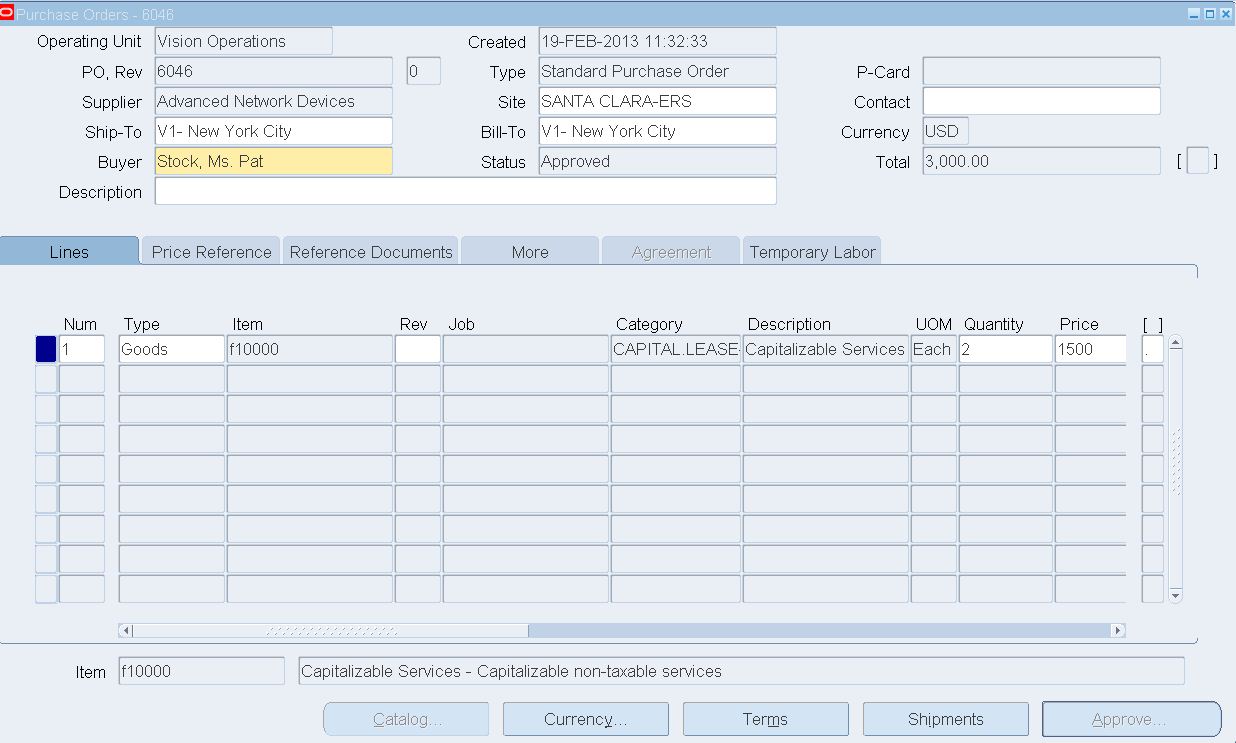
Task: Click the descriptive flexfield in line 1
Action: click(x=1153, y=349)
